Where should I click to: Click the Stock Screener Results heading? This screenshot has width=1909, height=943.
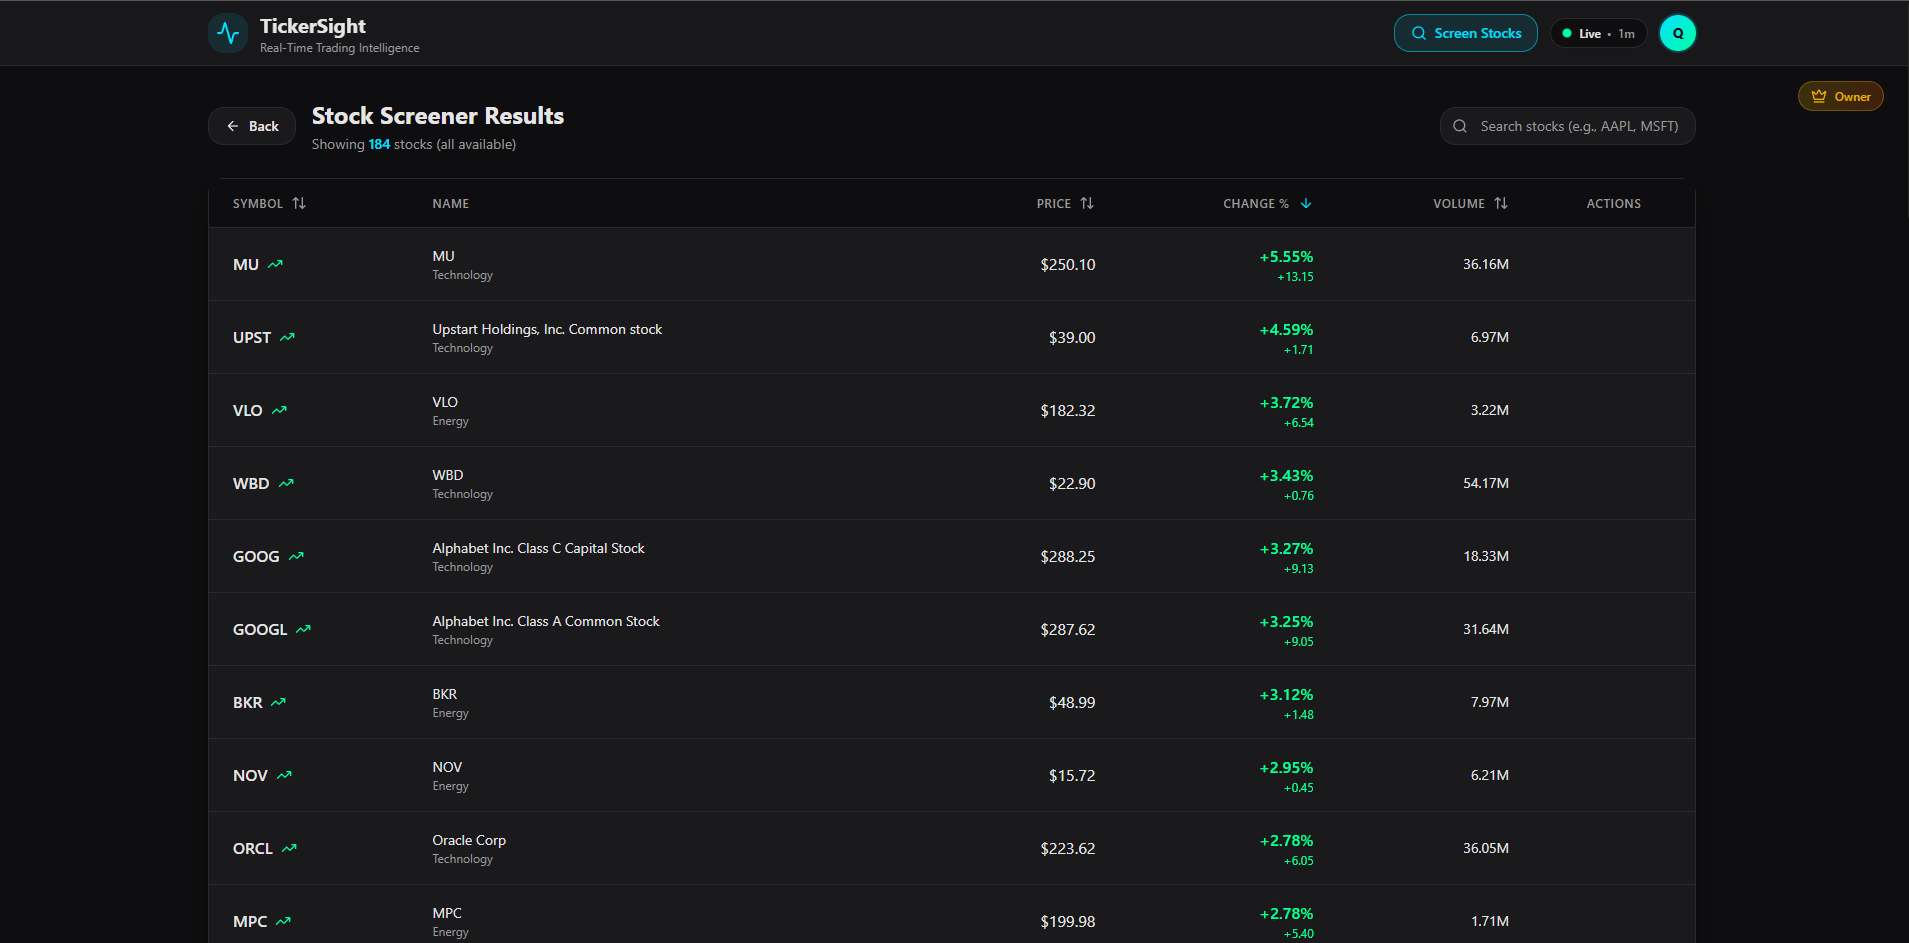[x=438, y=116]
